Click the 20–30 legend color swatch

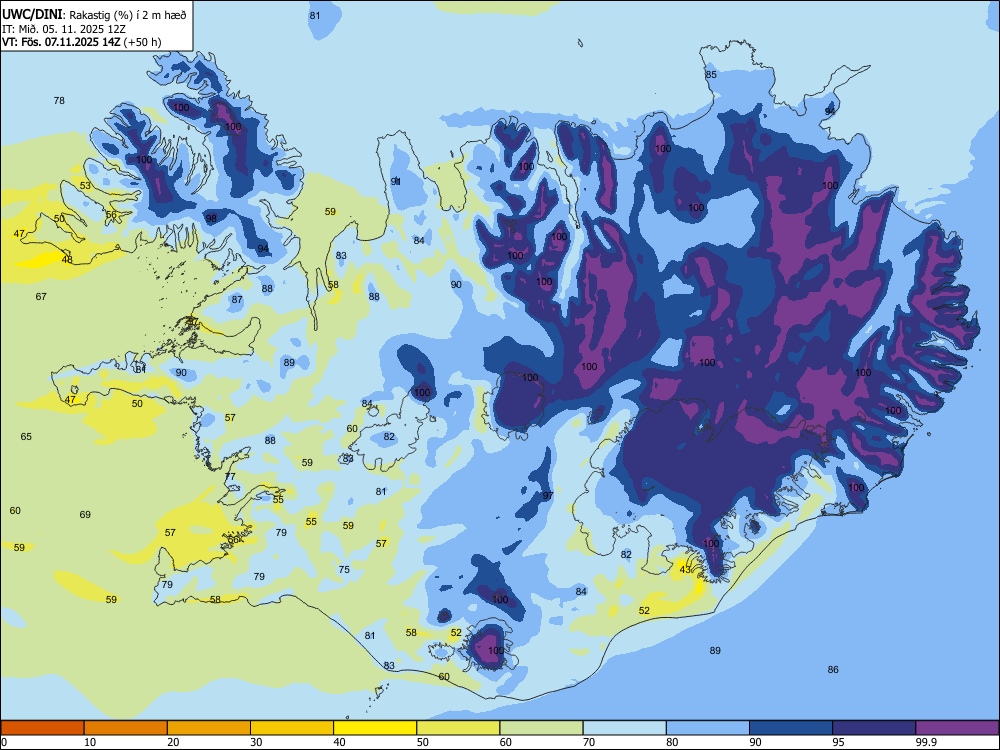click(x=209, y=728)
